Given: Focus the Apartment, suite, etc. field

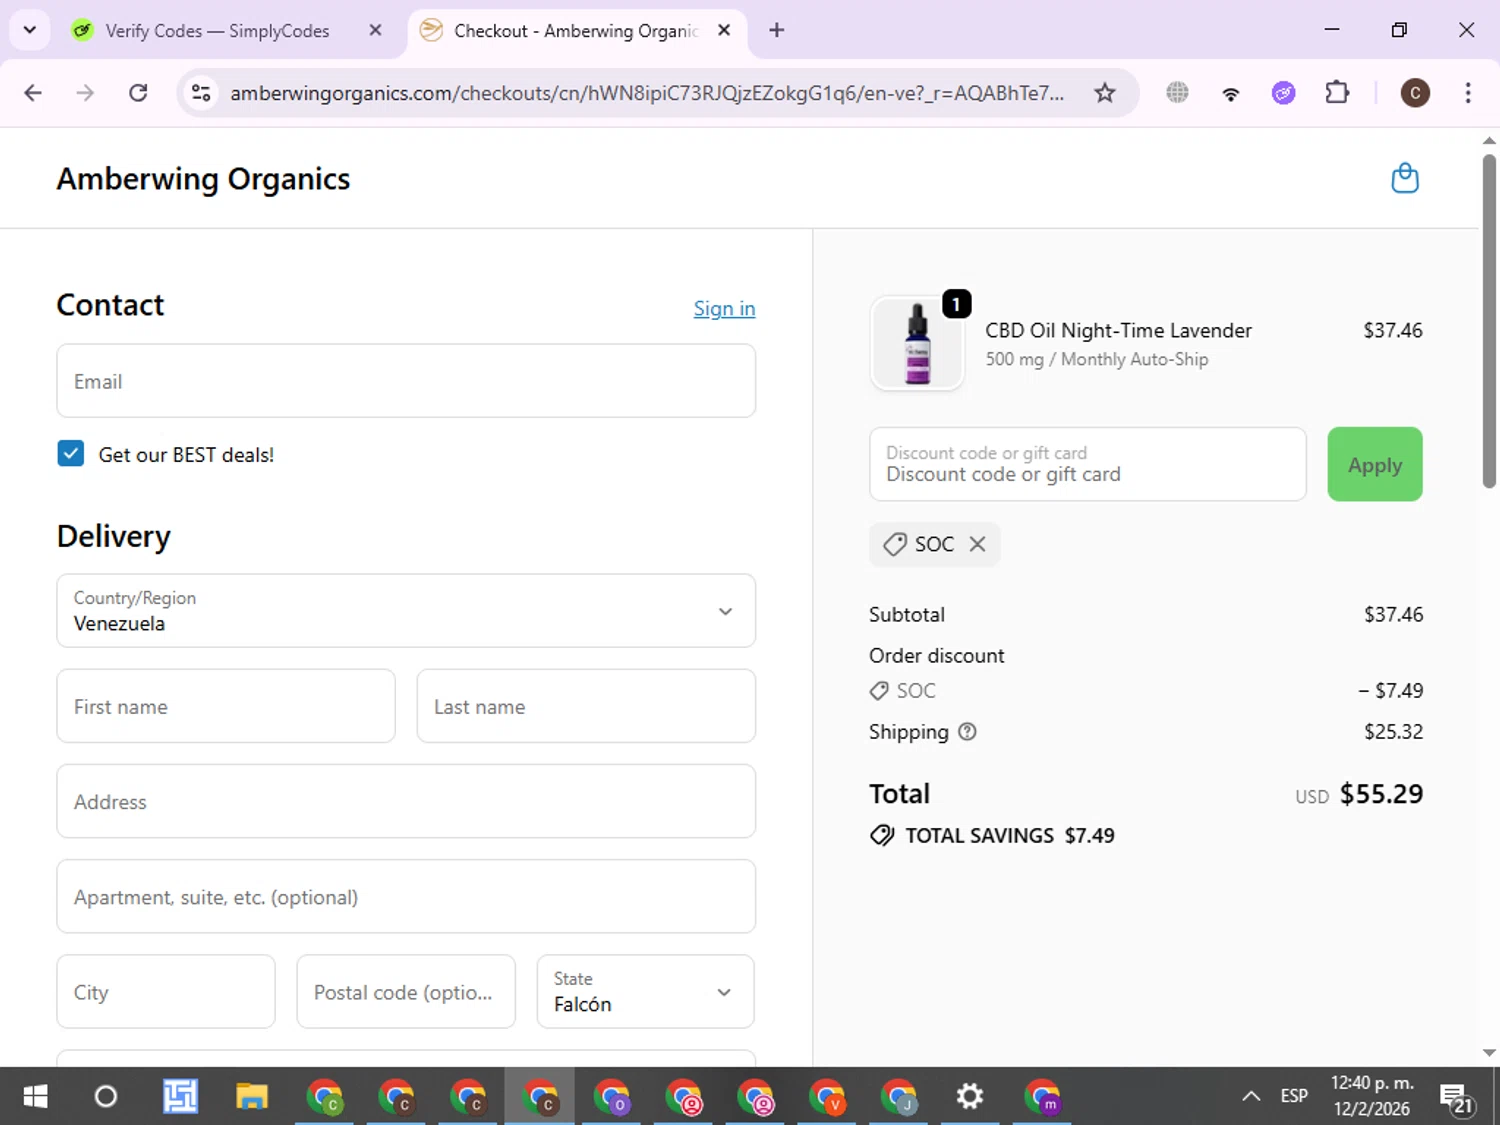Looking at the screenshot, I should [x=406, y=896].
